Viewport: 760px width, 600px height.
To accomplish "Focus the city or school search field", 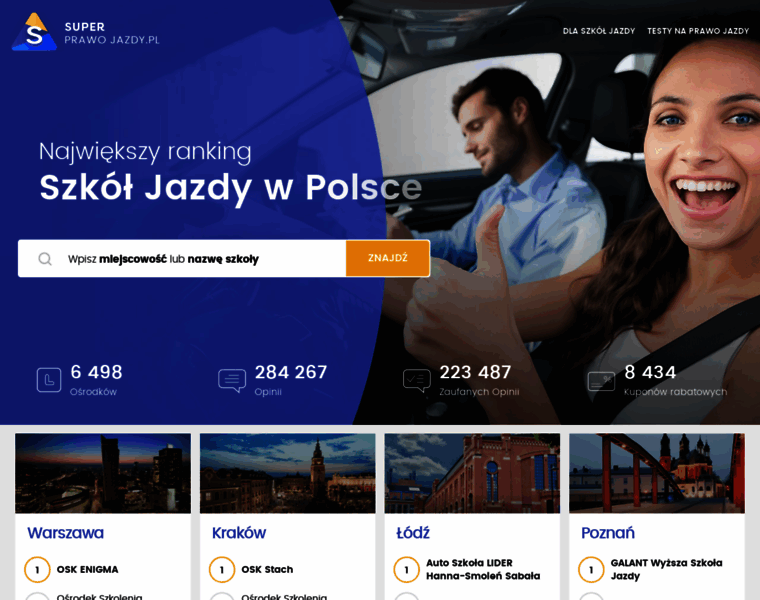I will pyautogui.click(x=182, y=259).
